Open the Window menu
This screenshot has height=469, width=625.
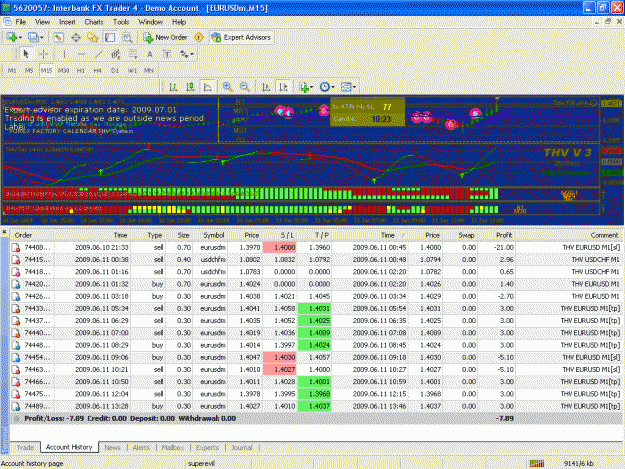coord(150,22)
